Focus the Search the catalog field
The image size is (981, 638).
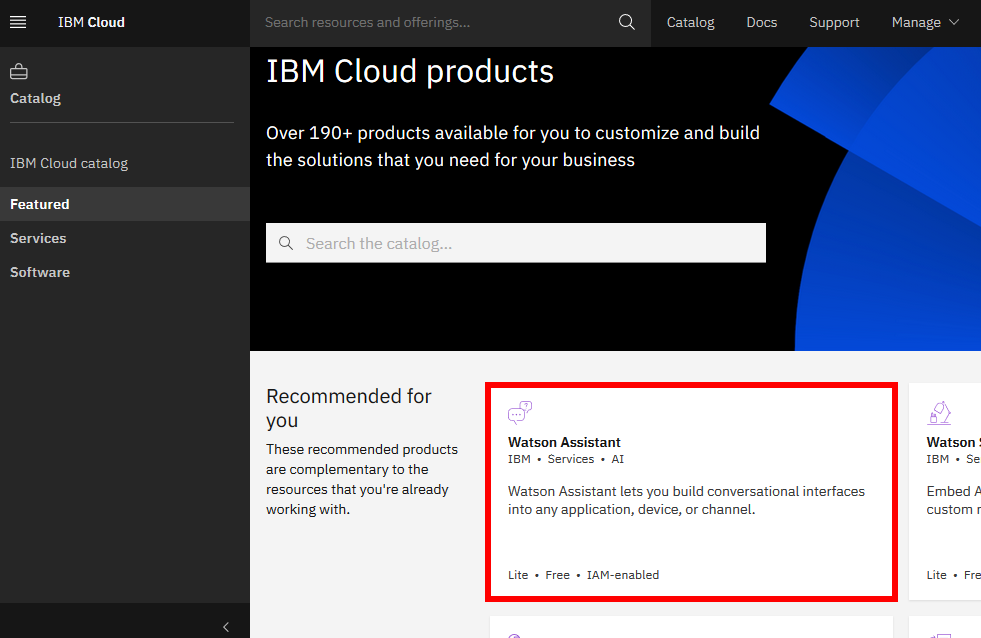(516, 243)
